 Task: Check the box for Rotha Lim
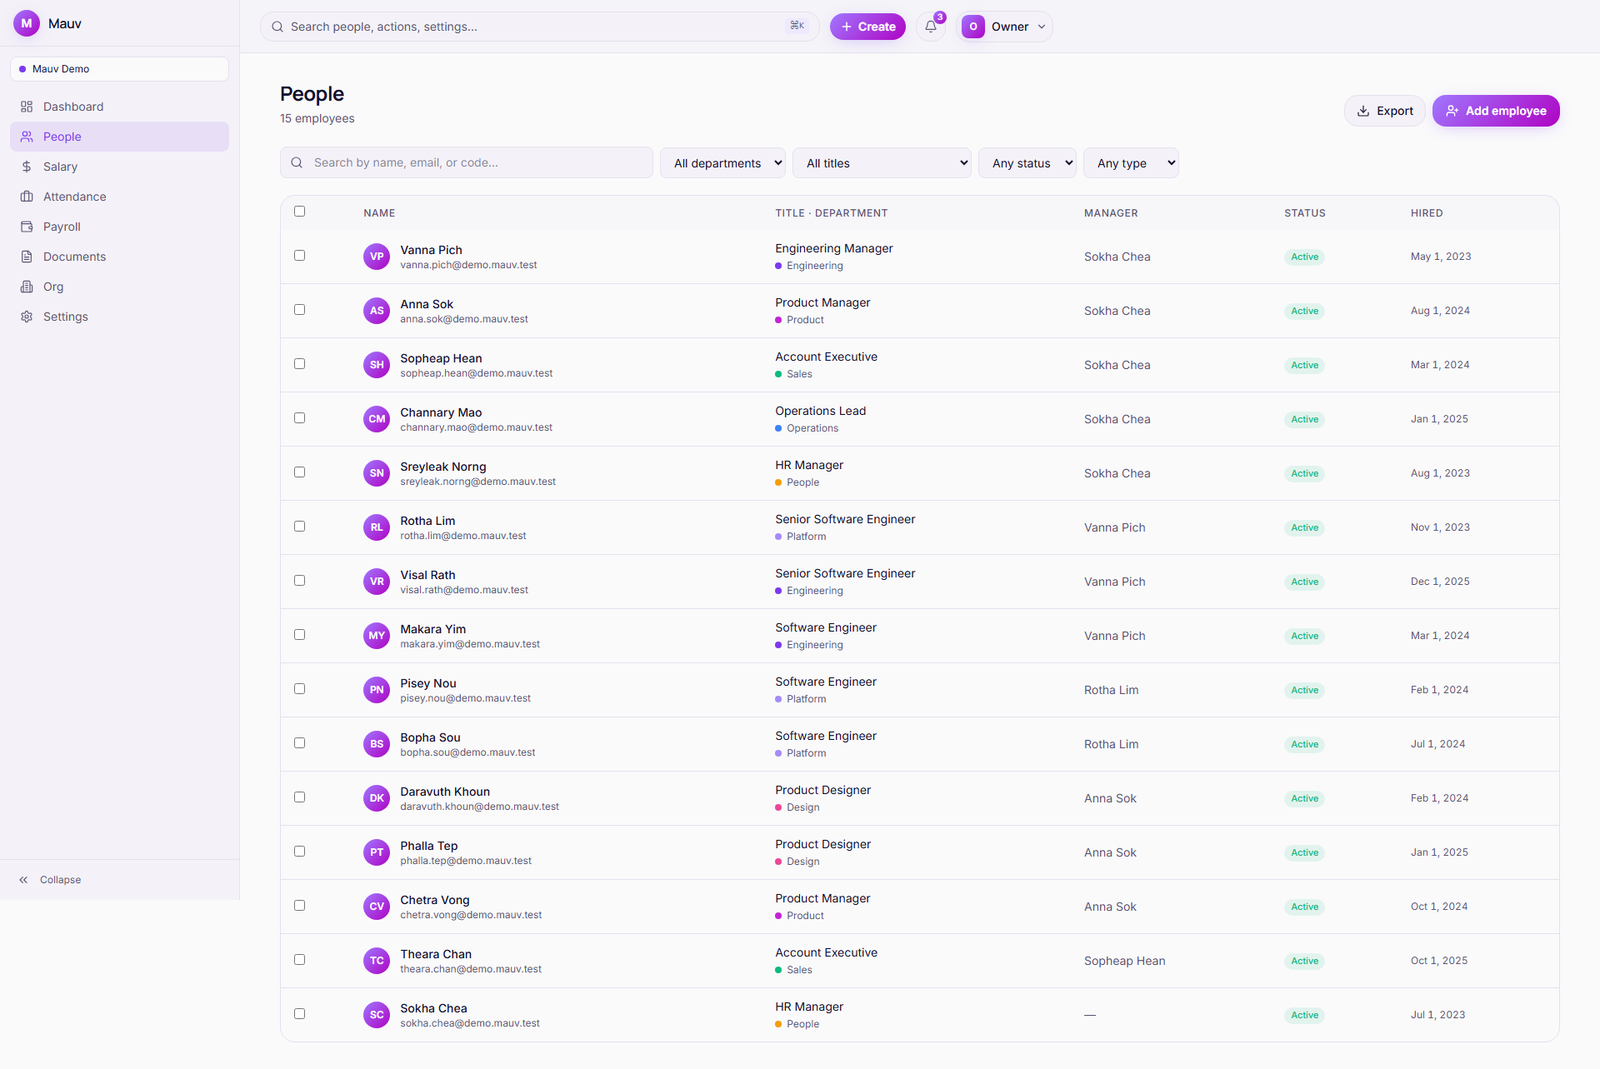[300, 526]
